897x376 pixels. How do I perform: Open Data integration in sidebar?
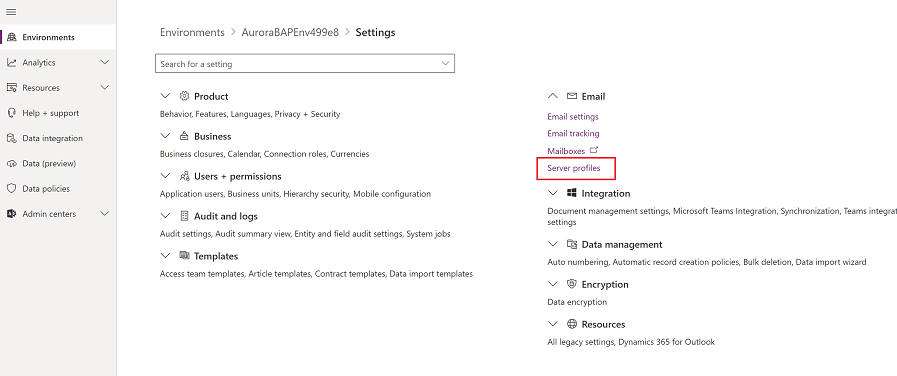(58, 138)
